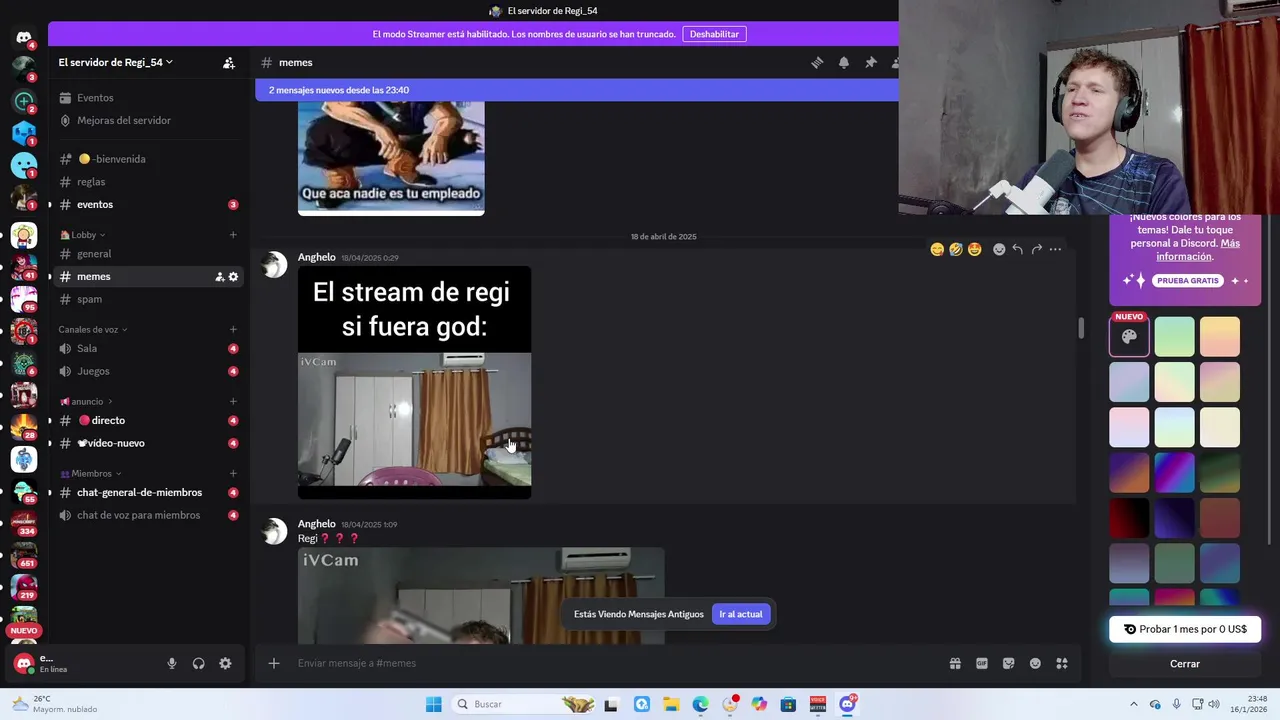This screenshot has width=1280, height=720.
Task: Open sticker picker icon
Action: [x=1008, y=663]
